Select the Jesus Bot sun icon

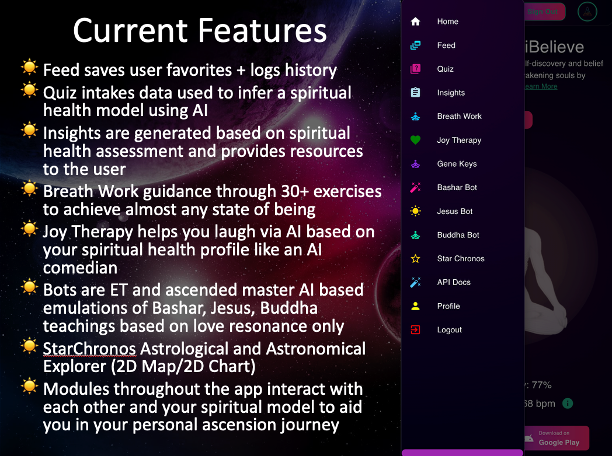415,211
